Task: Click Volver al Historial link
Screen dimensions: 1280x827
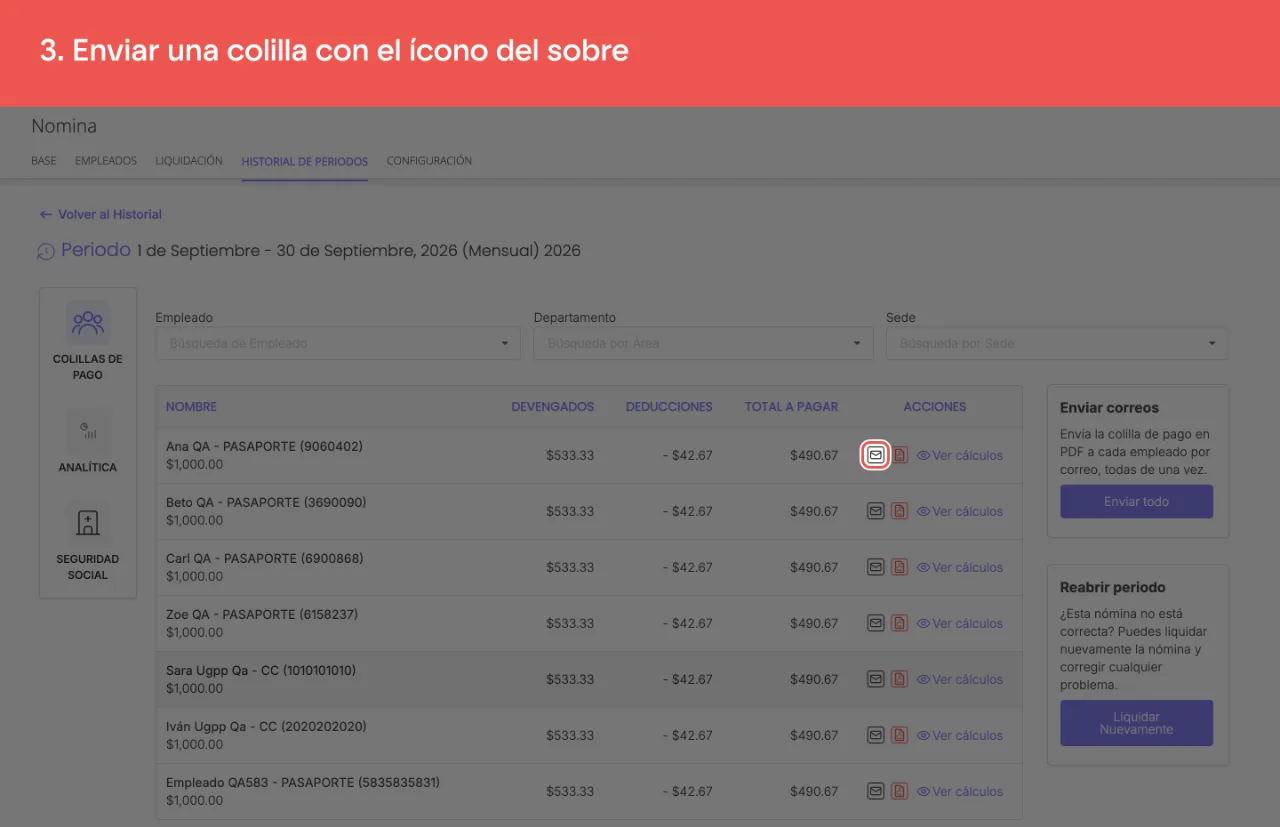Action: (100, 214)
